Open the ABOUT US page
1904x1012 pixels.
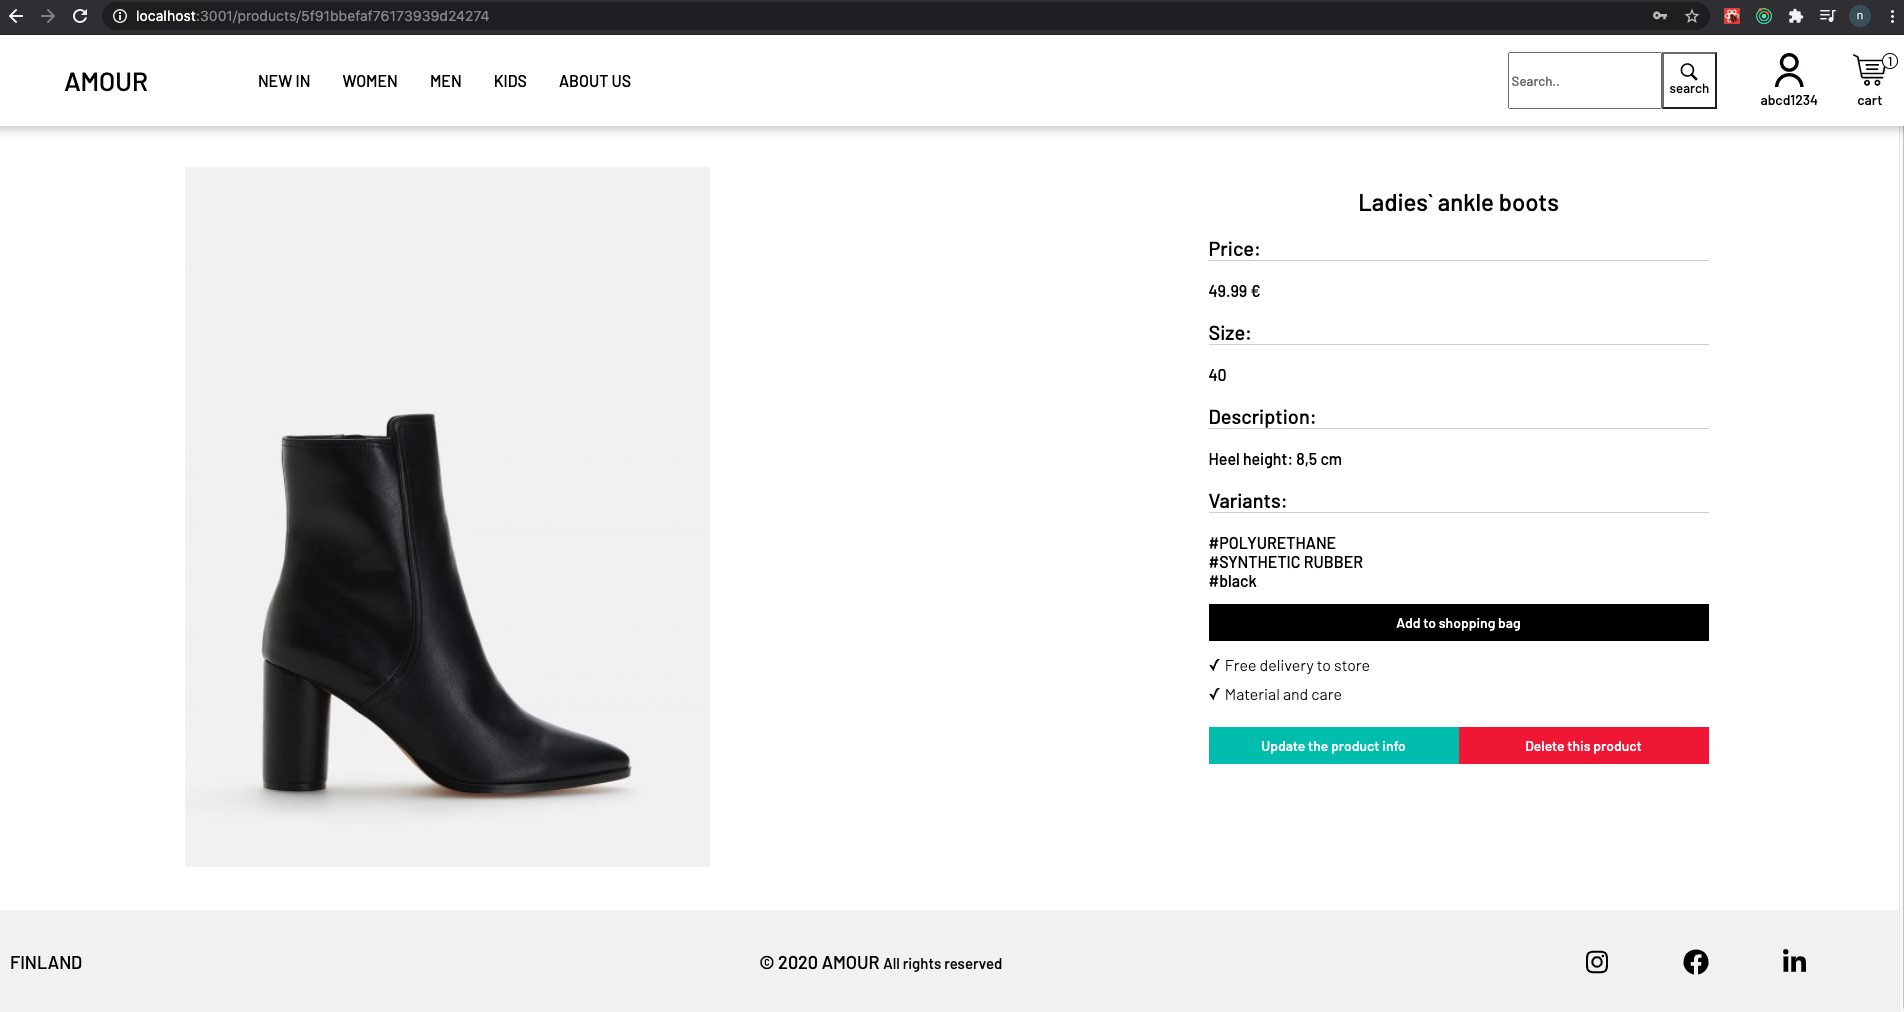pyautogui.click(x=595, y=81)
